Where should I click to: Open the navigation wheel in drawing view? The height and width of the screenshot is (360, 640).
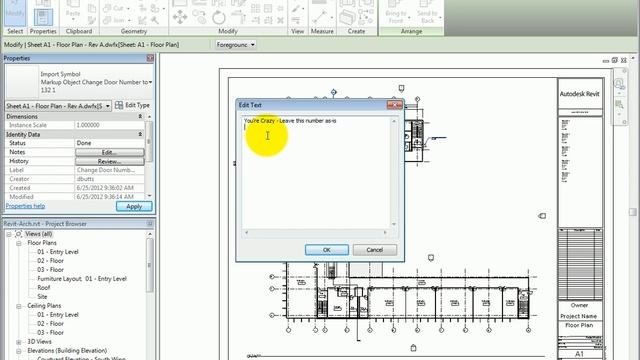[x=620, y=84]
